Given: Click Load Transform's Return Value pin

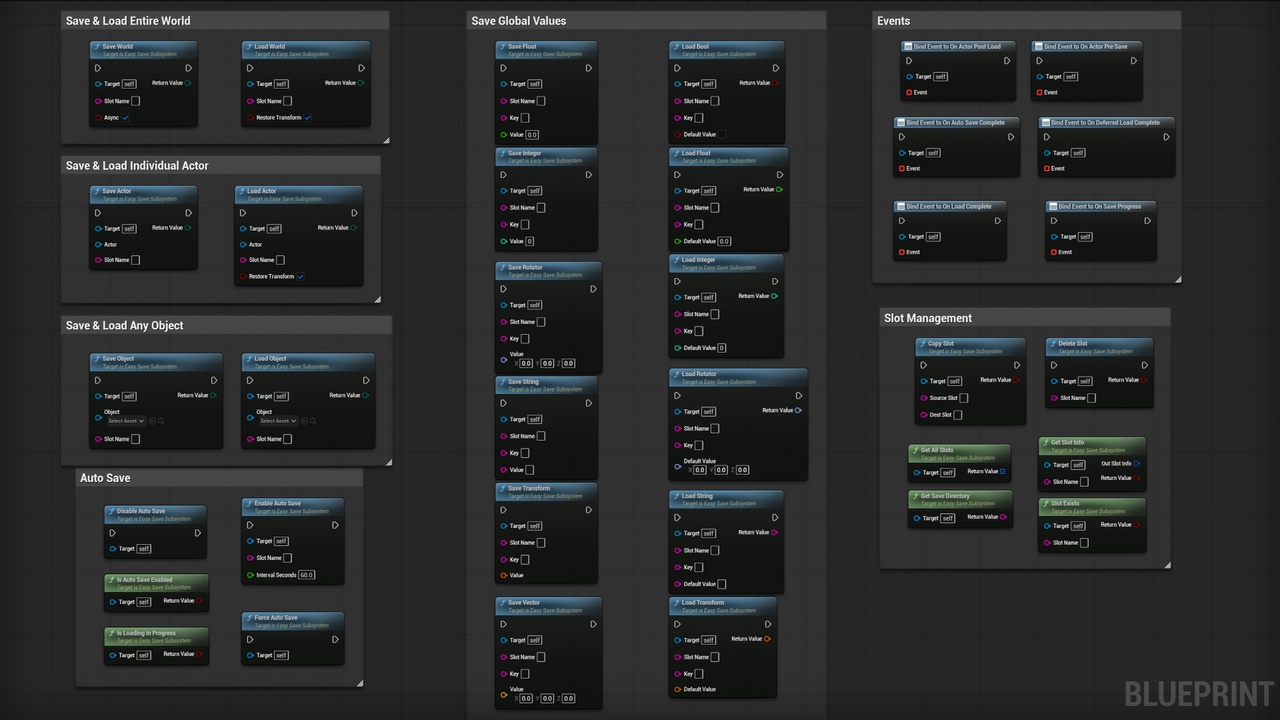Looking at the screenshot, I should pyautogui.click(x=767, y=638).
